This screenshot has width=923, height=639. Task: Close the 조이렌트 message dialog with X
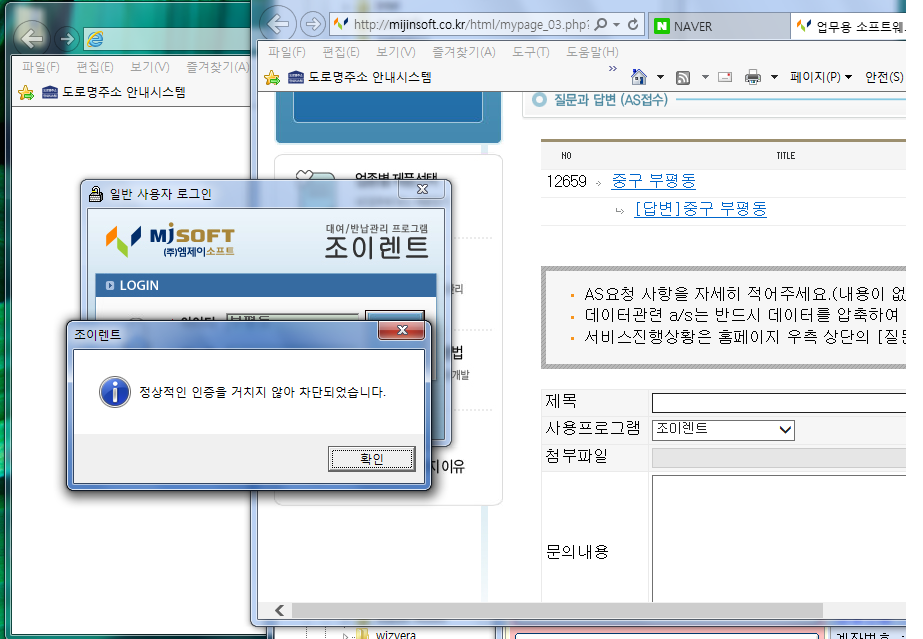(x=402, y=330)
